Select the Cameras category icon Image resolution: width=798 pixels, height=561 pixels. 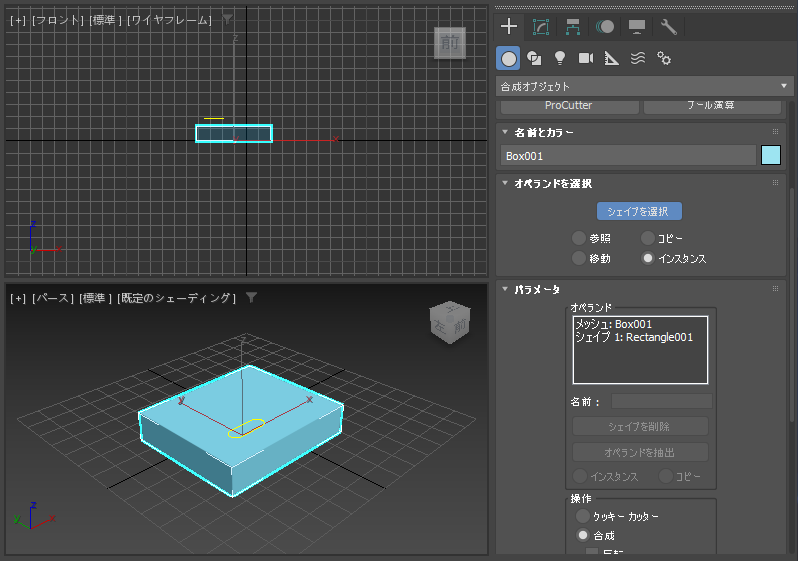586,59
